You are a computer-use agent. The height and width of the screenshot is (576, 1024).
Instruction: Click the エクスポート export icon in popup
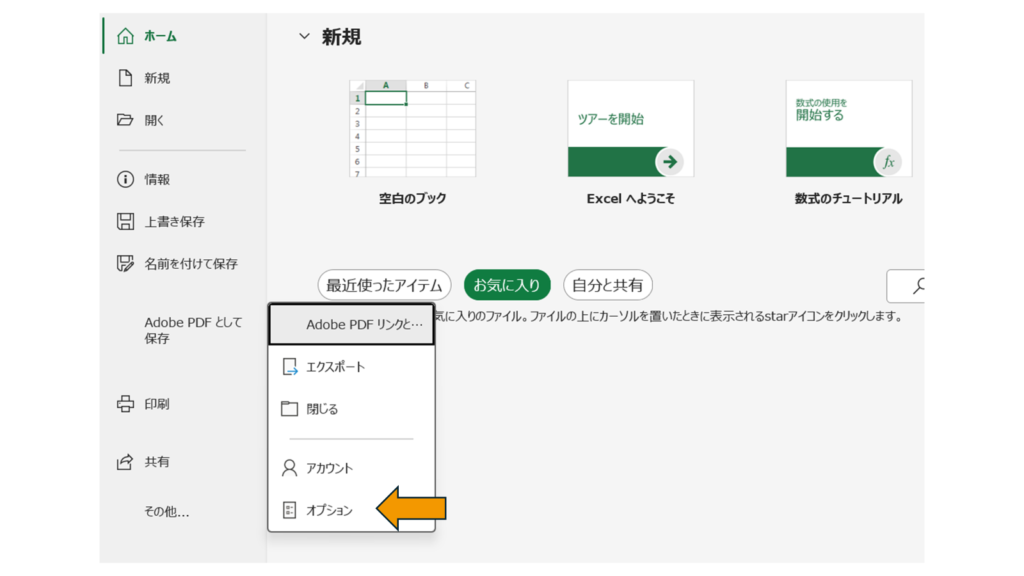click(x=290, y=367)
